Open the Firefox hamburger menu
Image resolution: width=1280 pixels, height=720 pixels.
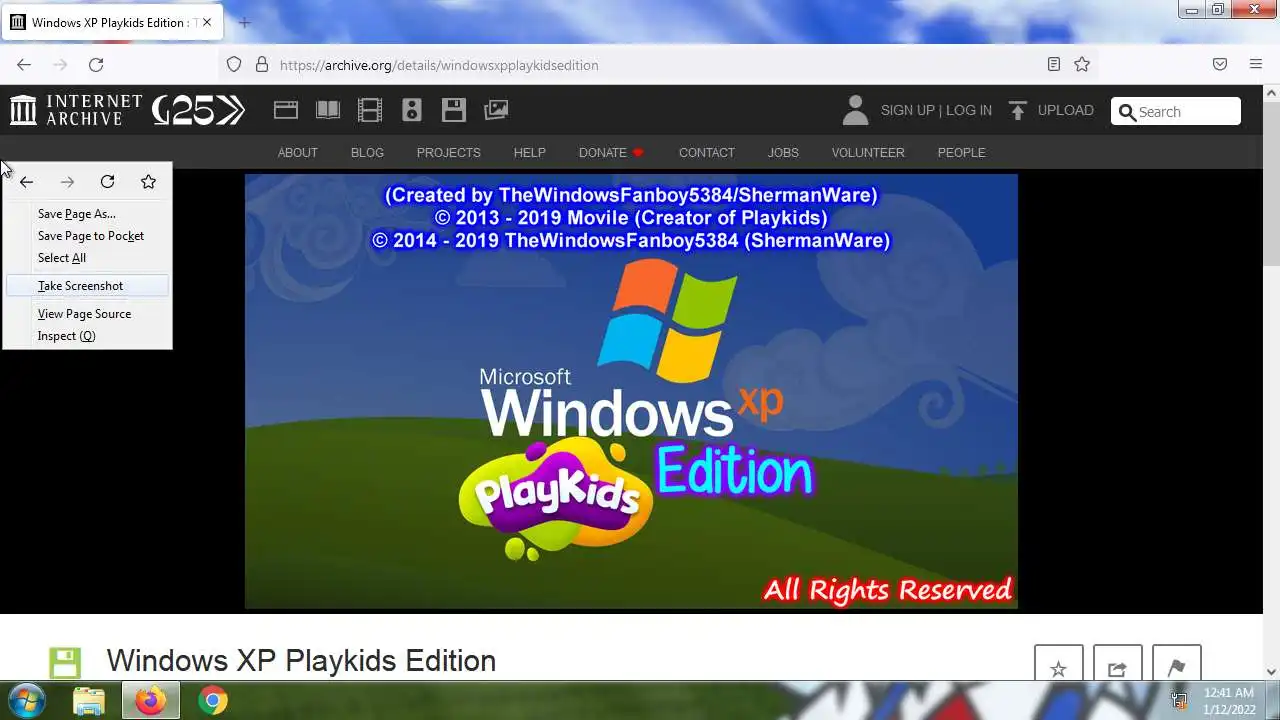(x=1256, y=64)
